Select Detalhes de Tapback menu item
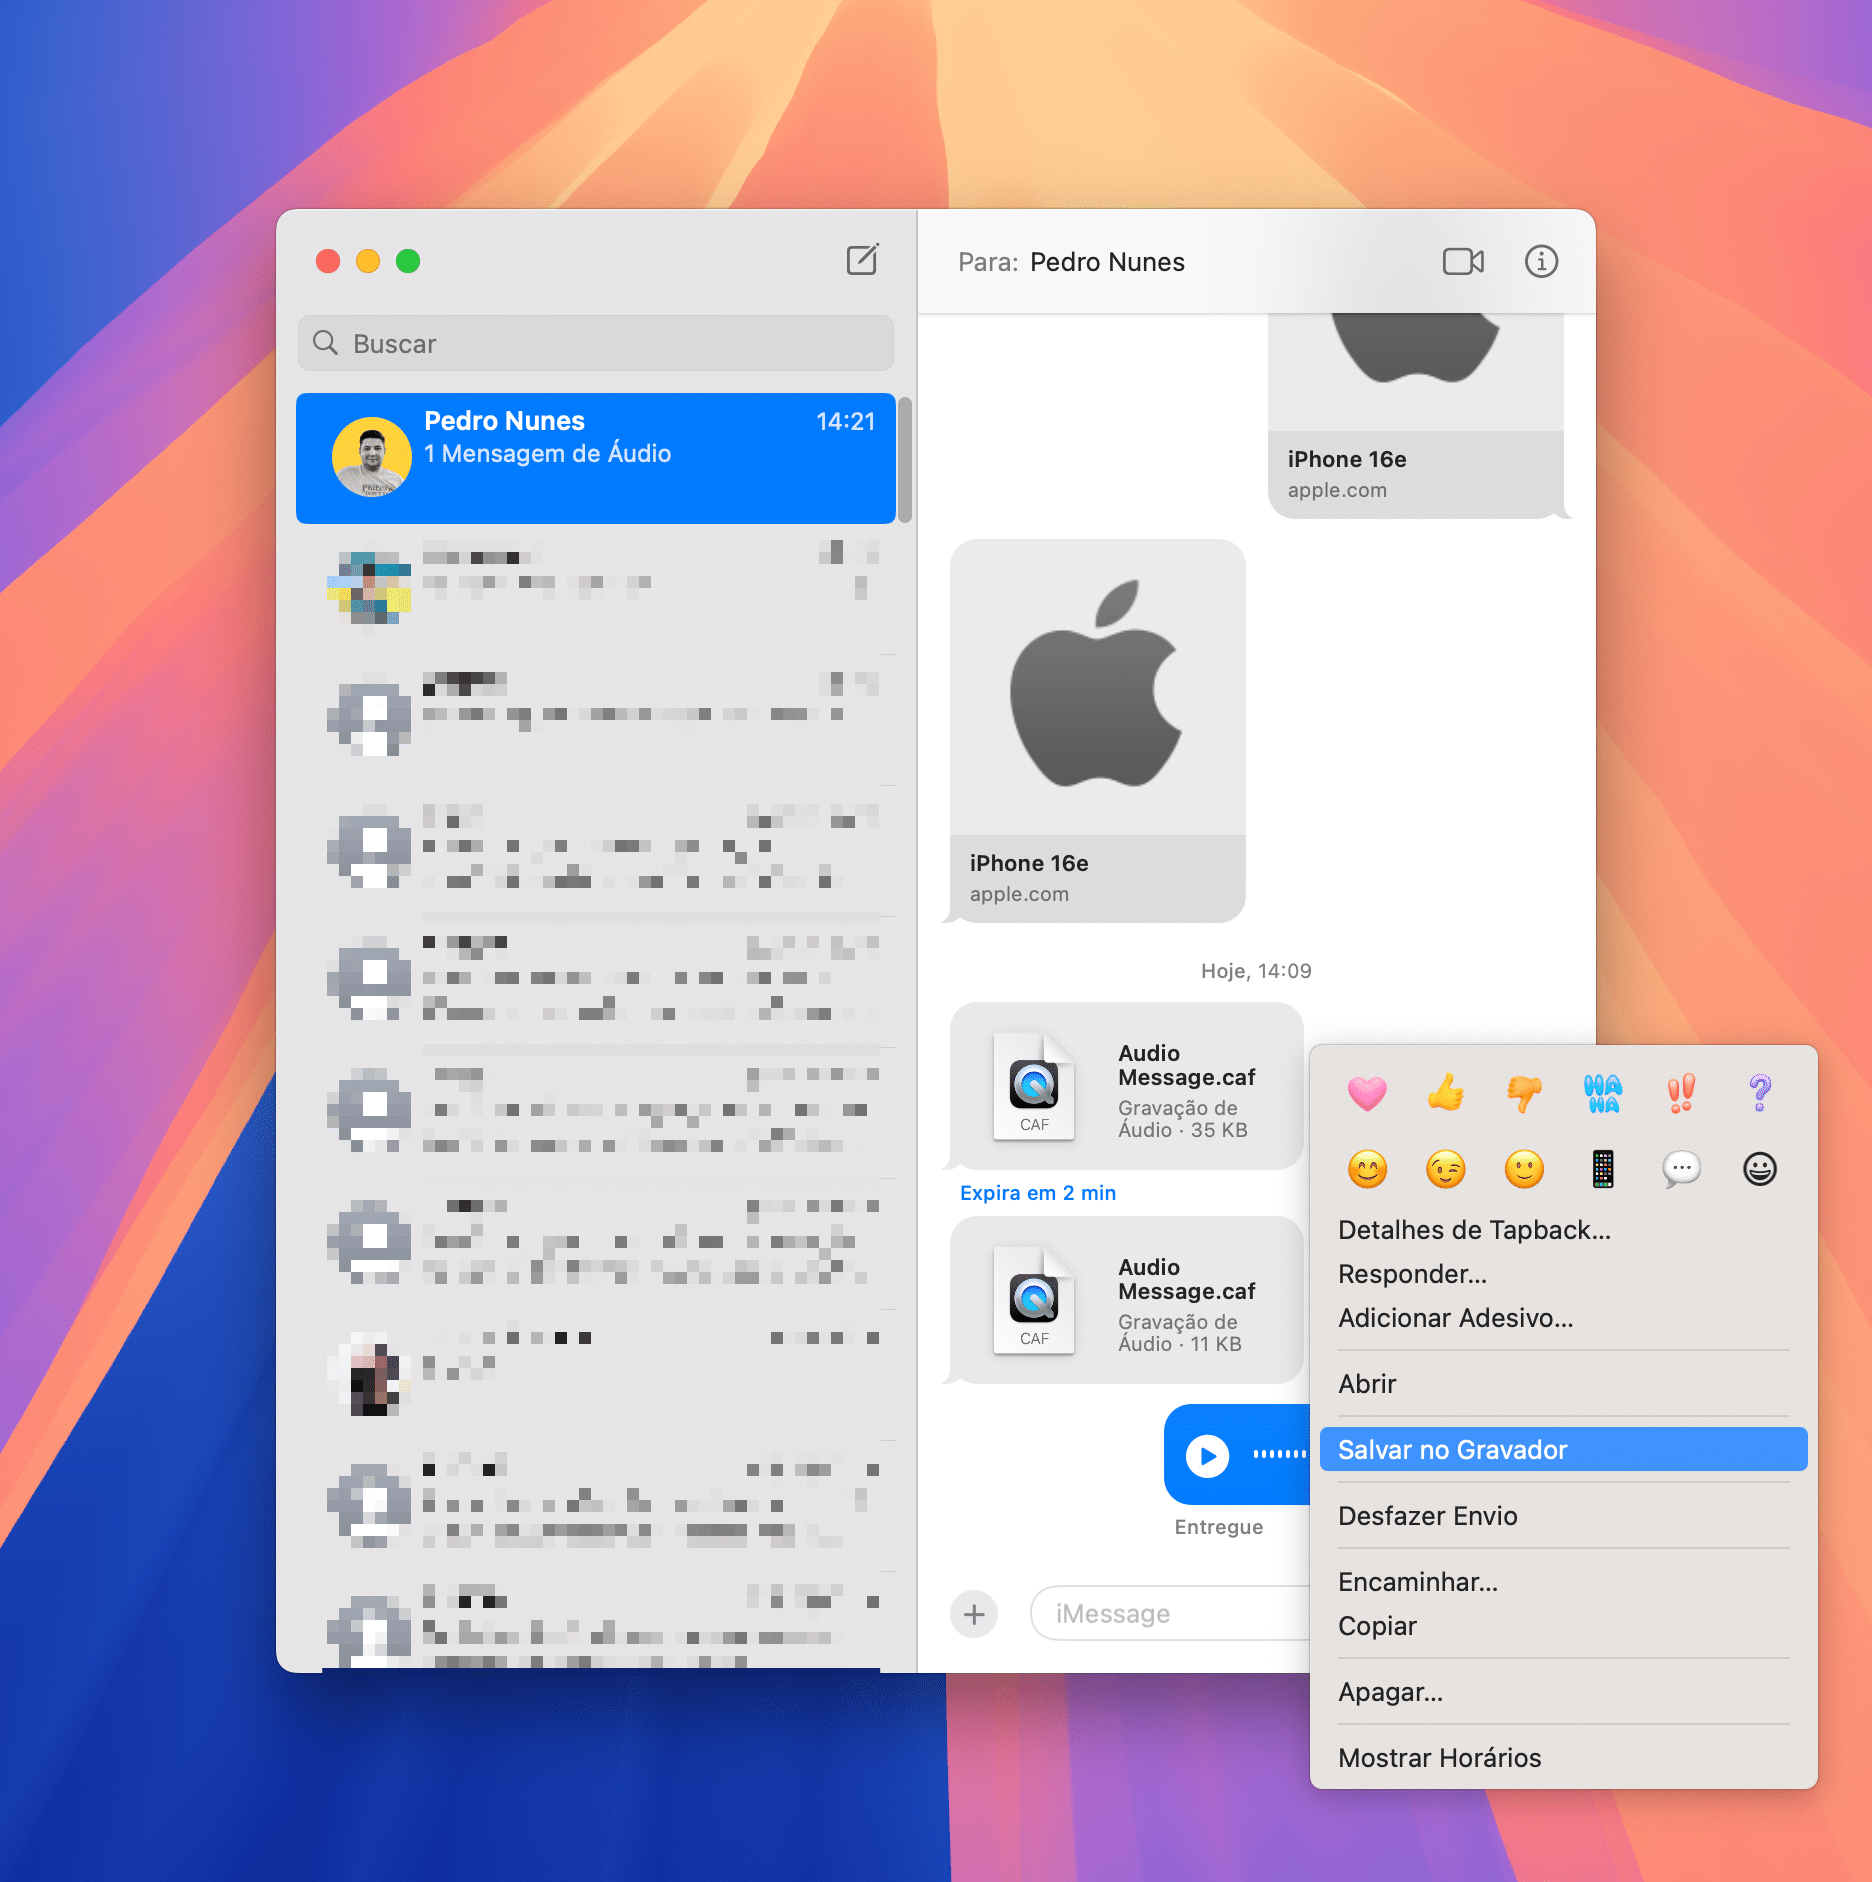 tap(1563, 1230)
